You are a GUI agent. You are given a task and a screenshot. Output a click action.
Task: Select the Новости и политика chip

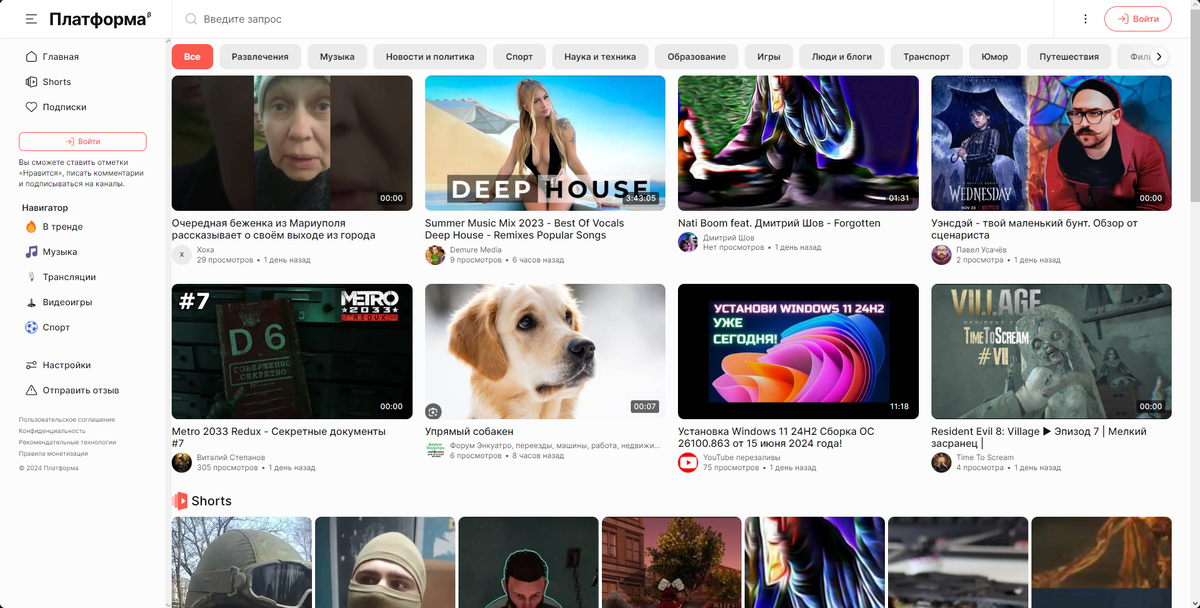[430, 57]
